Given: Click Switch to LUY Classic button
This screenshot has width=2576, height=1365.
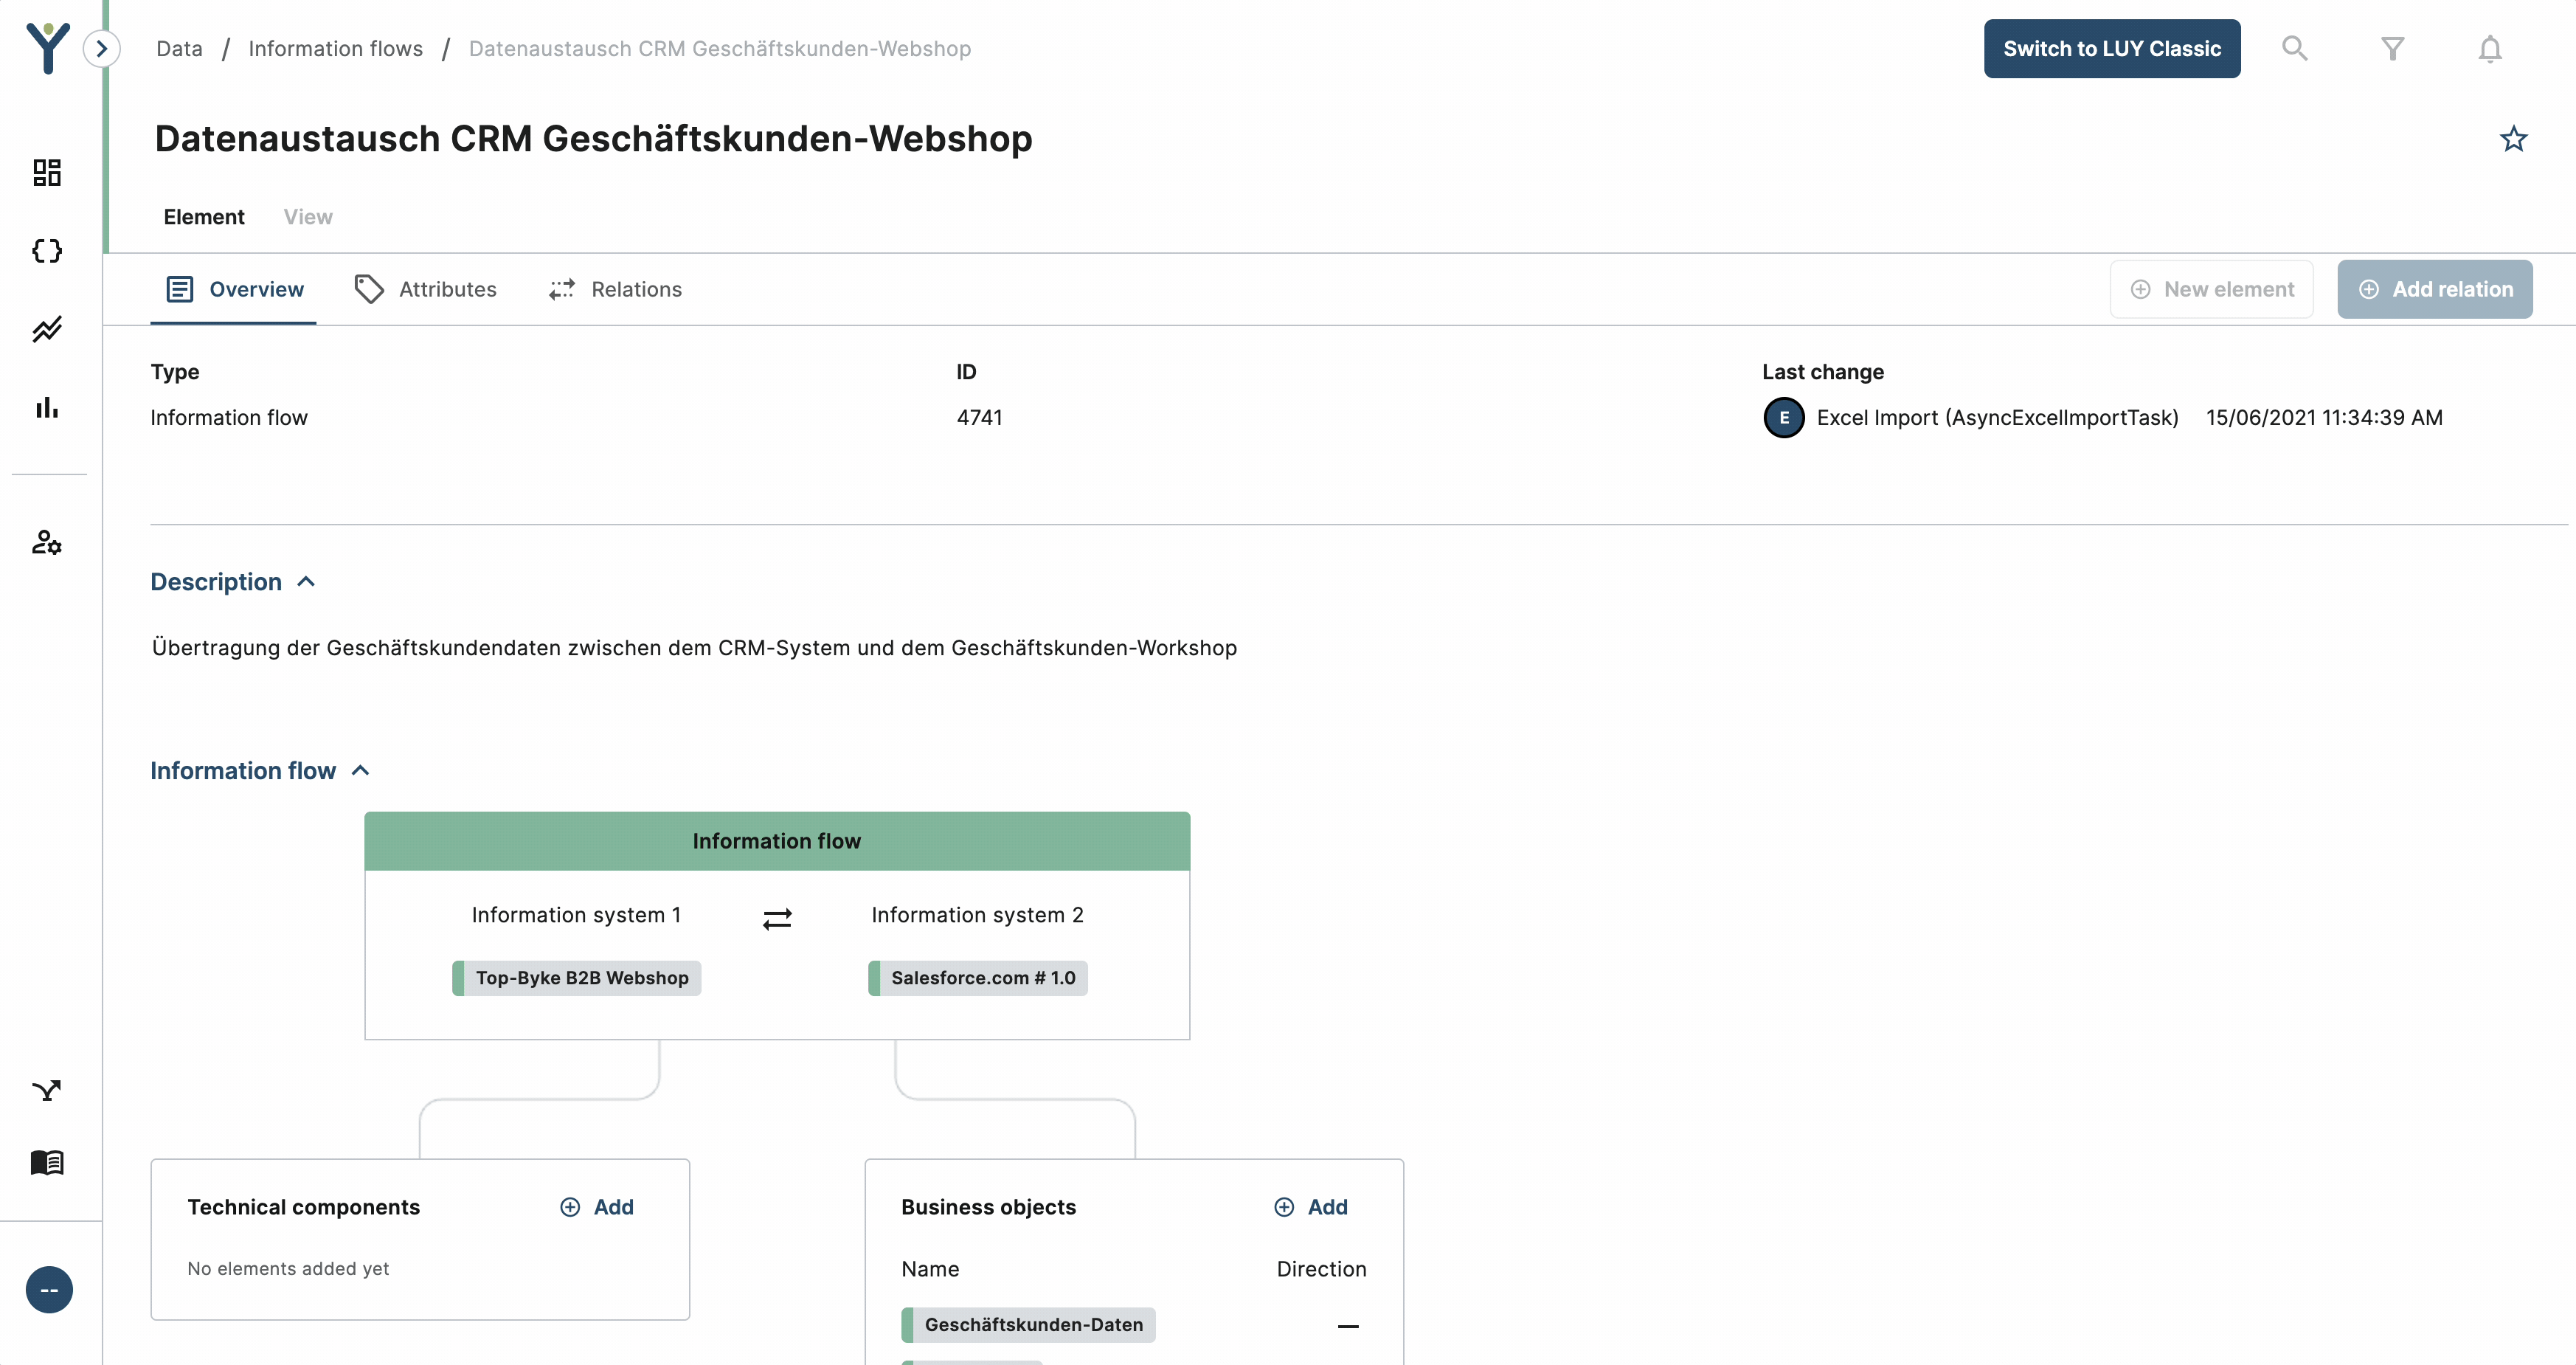Looking at the screenshot, I should pos(2111,48).
